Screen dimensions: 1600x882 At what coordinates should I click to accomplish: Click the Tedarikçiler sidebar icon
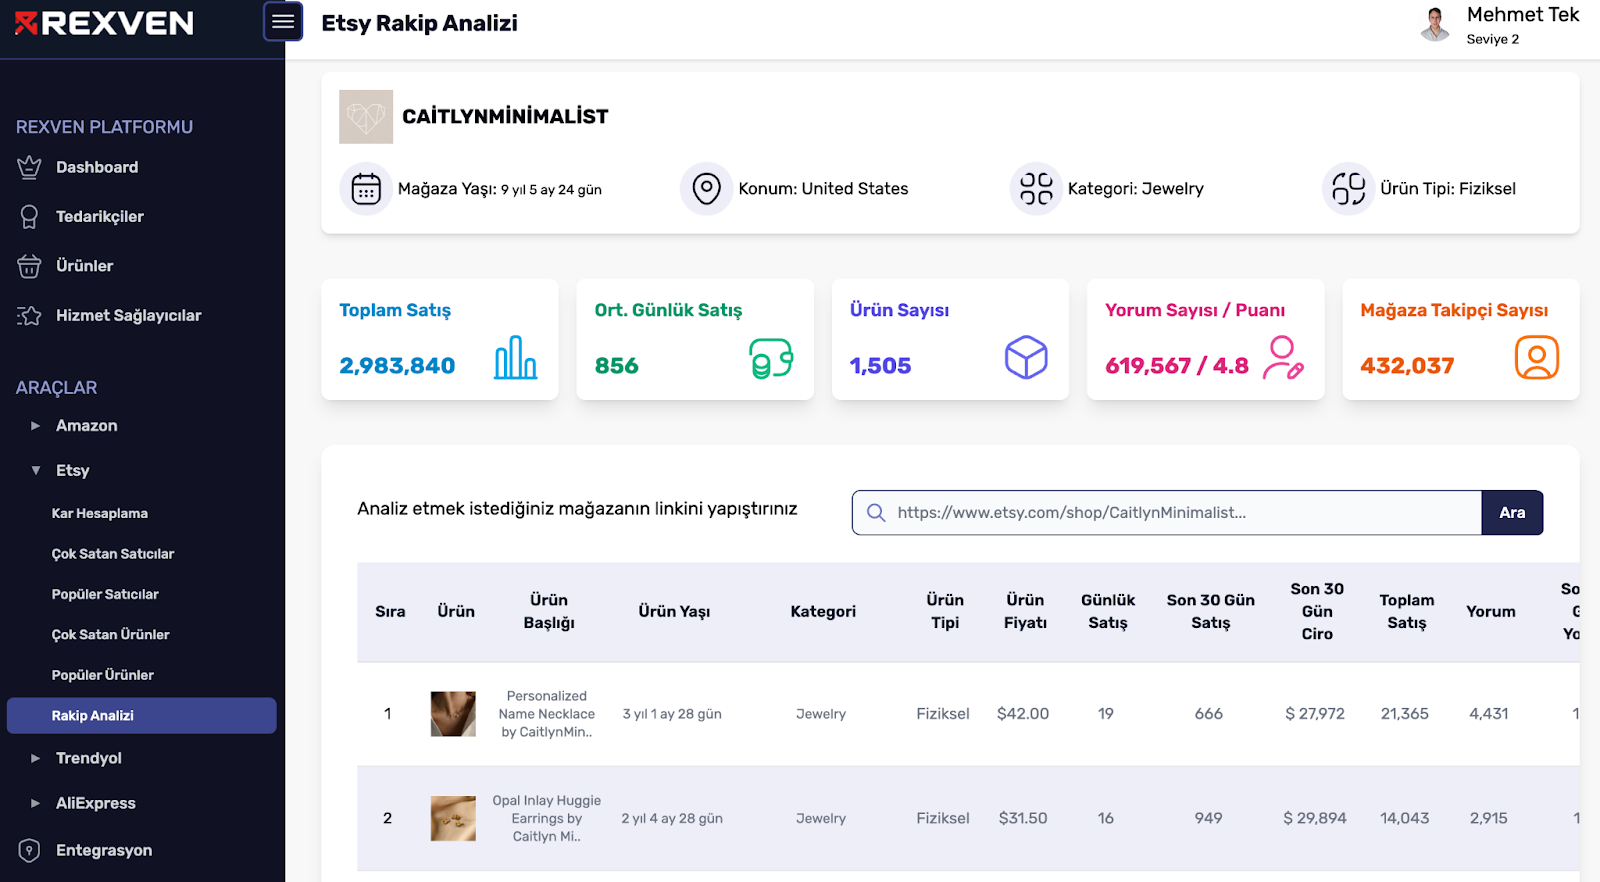pyautogui.click(x=29, y=217)
